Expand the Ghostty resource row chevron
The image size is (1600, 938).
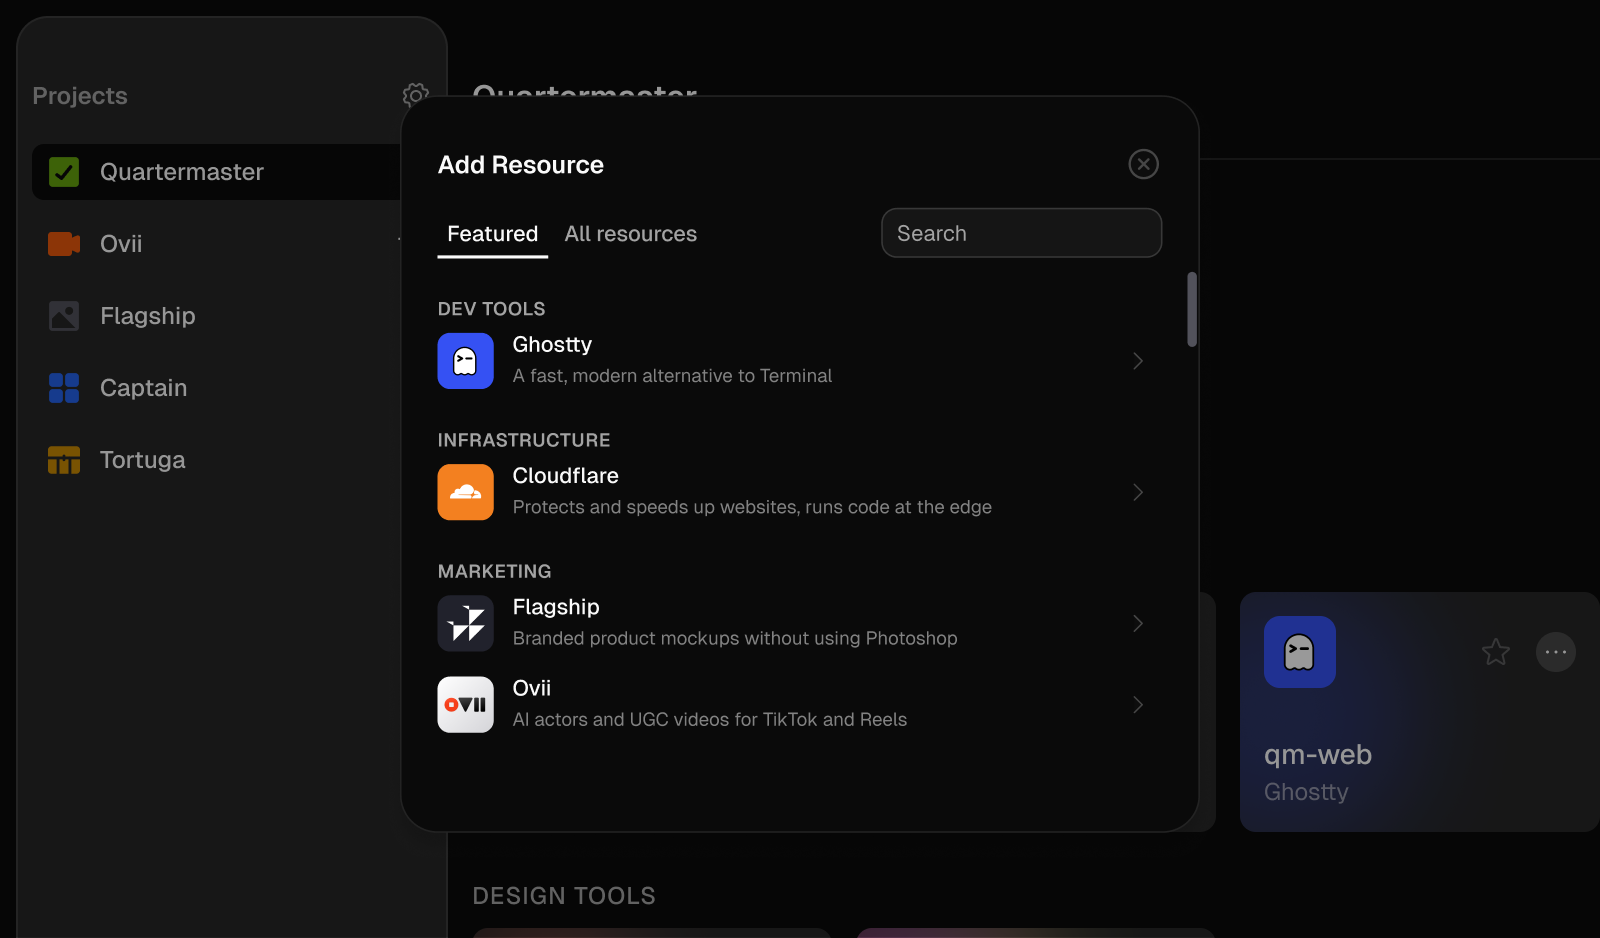tap(1138, 361)
